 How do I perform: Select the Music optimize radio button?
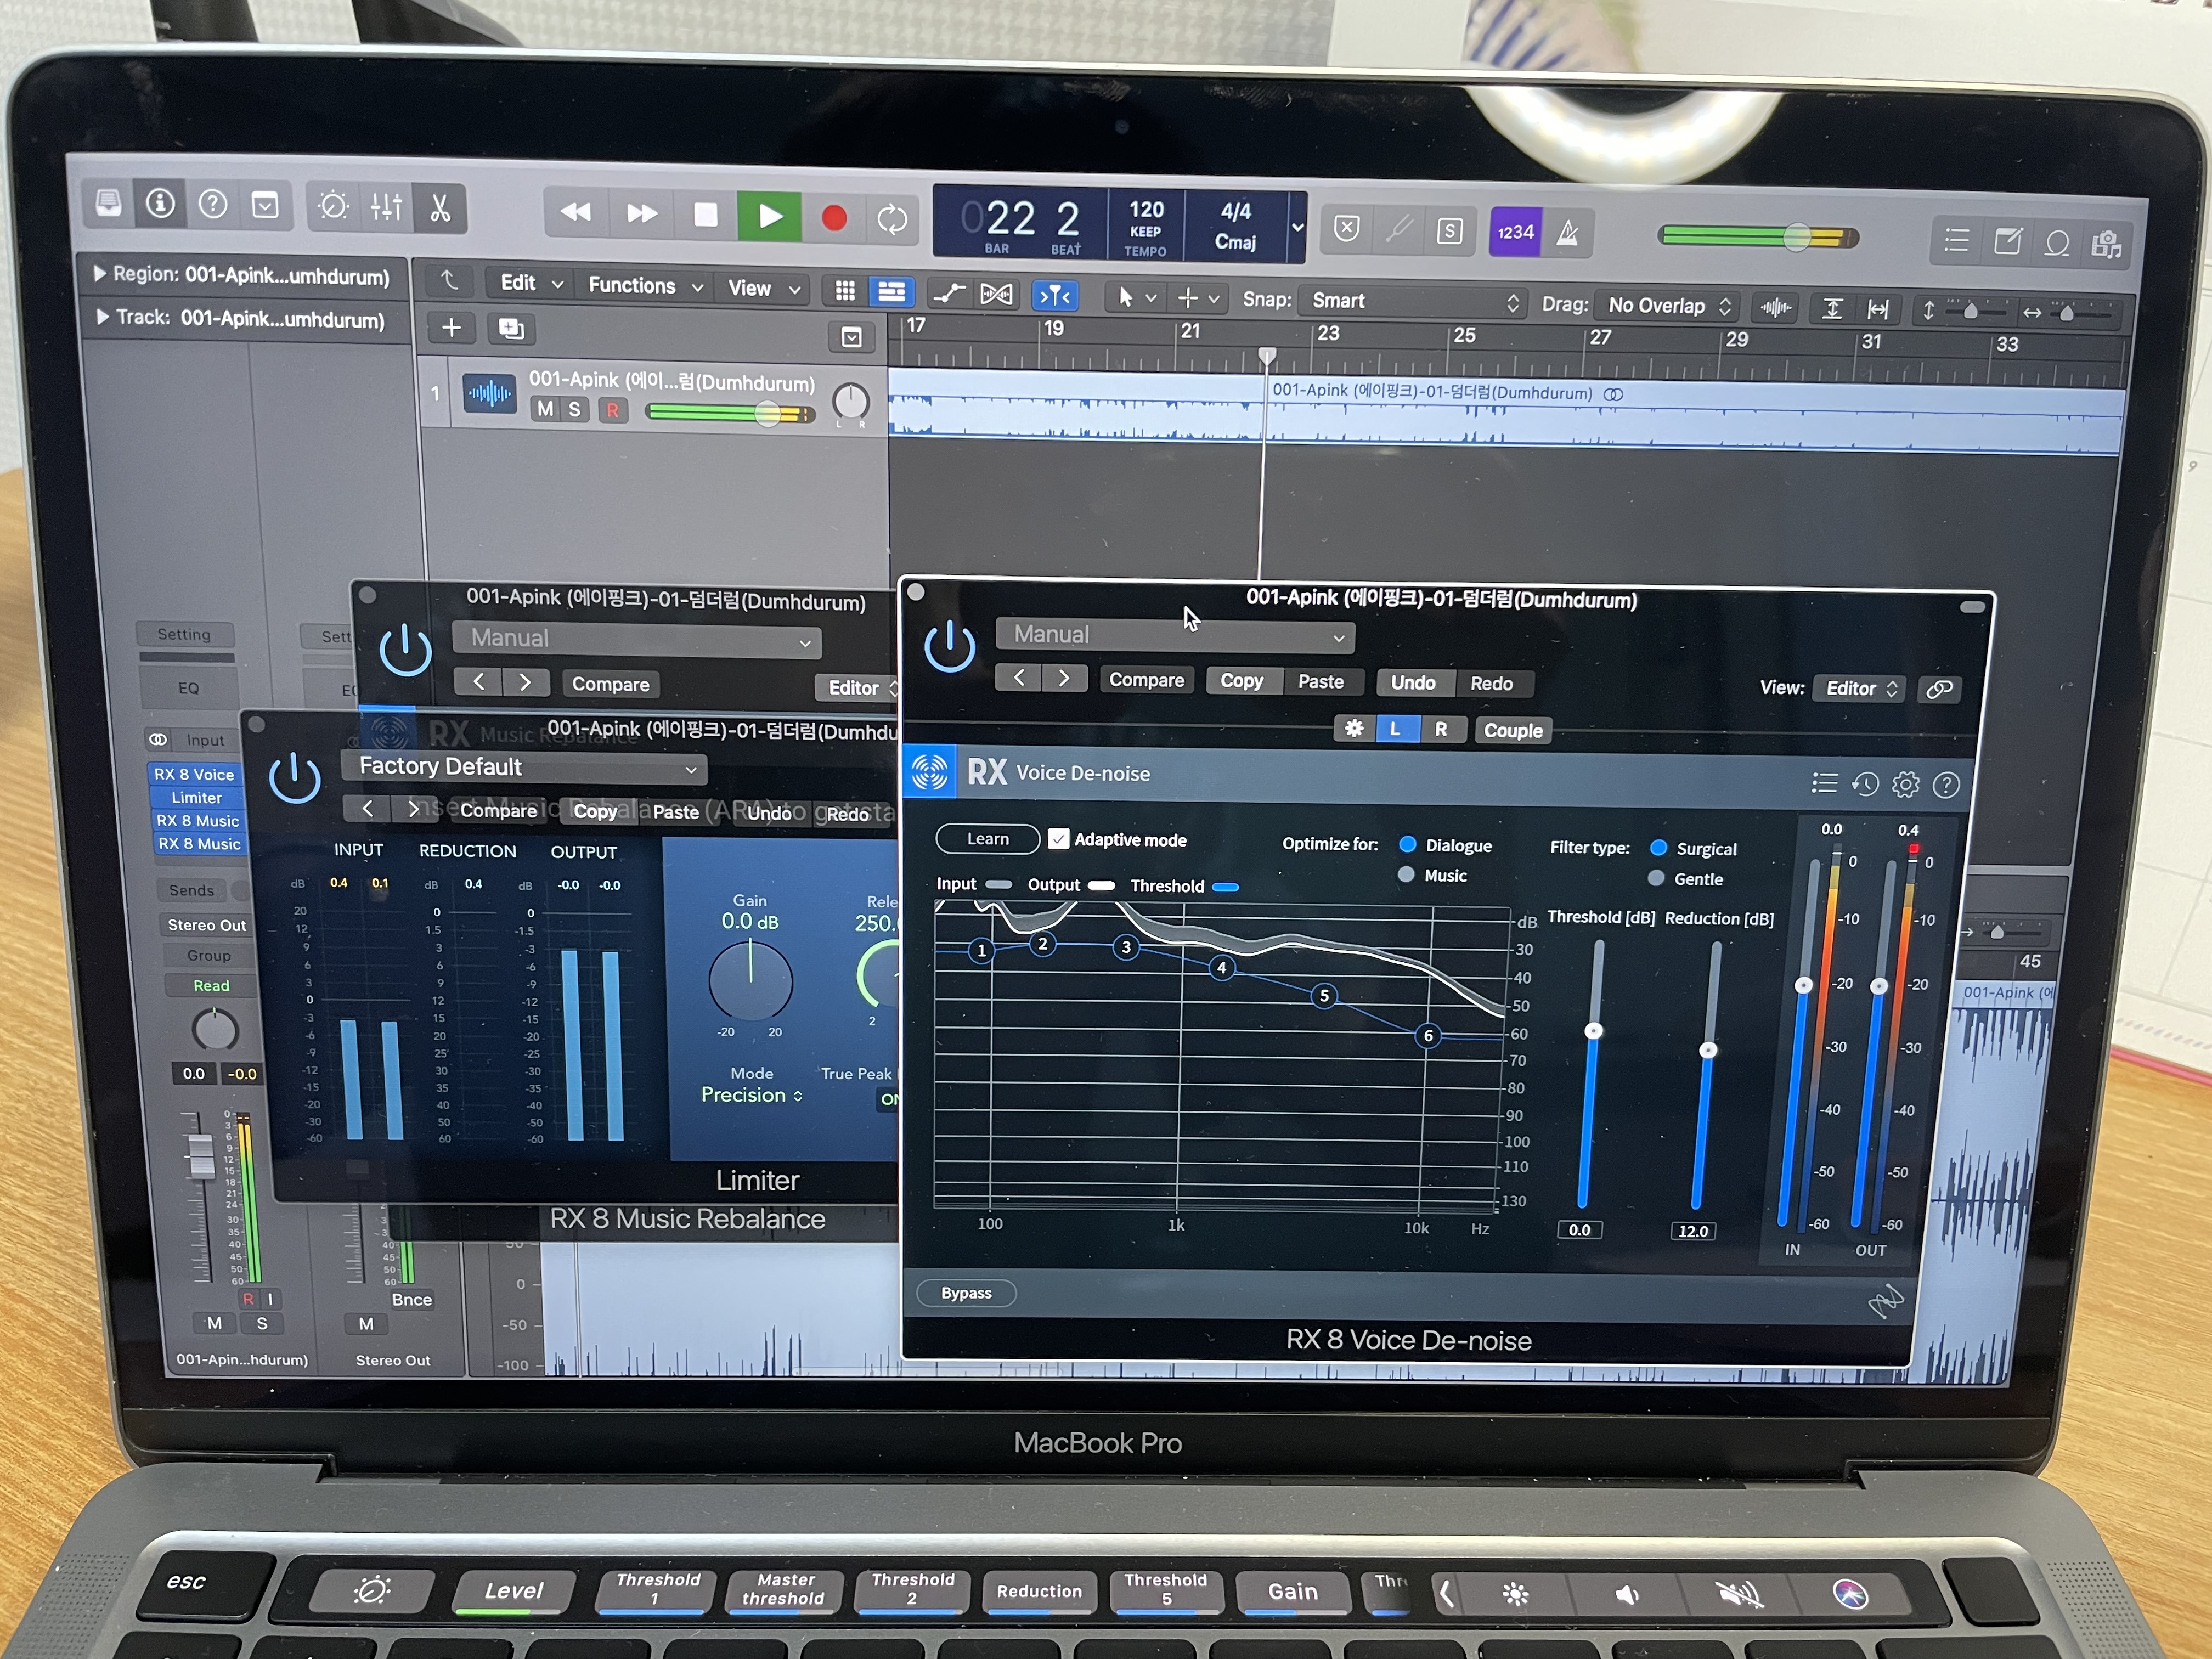click(x=1407, y=875)
